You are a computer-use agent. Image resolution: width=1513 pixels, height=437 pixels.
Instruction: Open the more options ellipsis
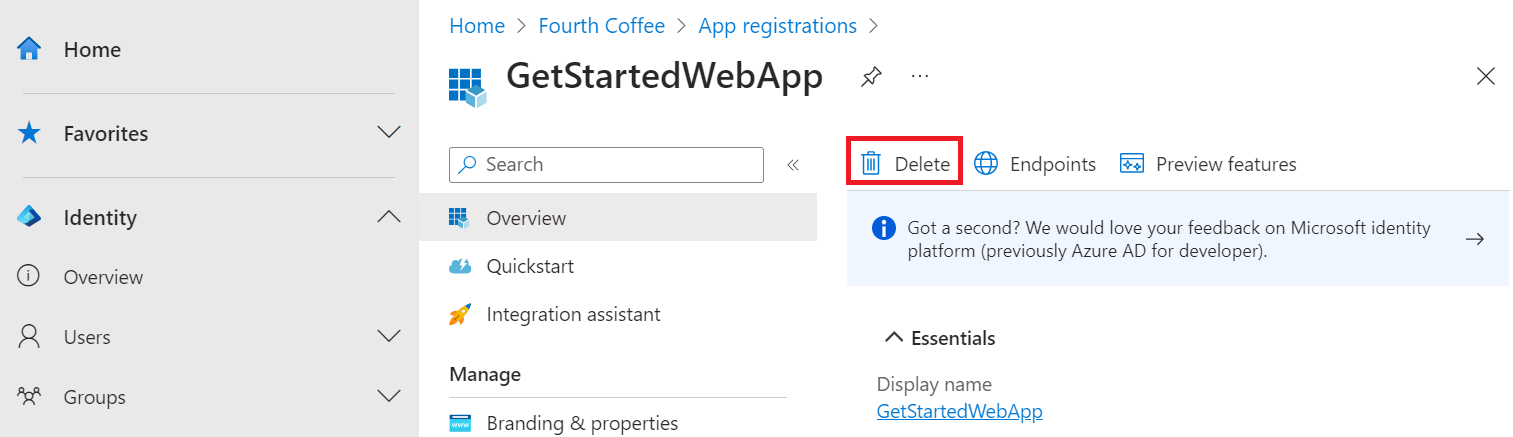[x=920, y=76]
